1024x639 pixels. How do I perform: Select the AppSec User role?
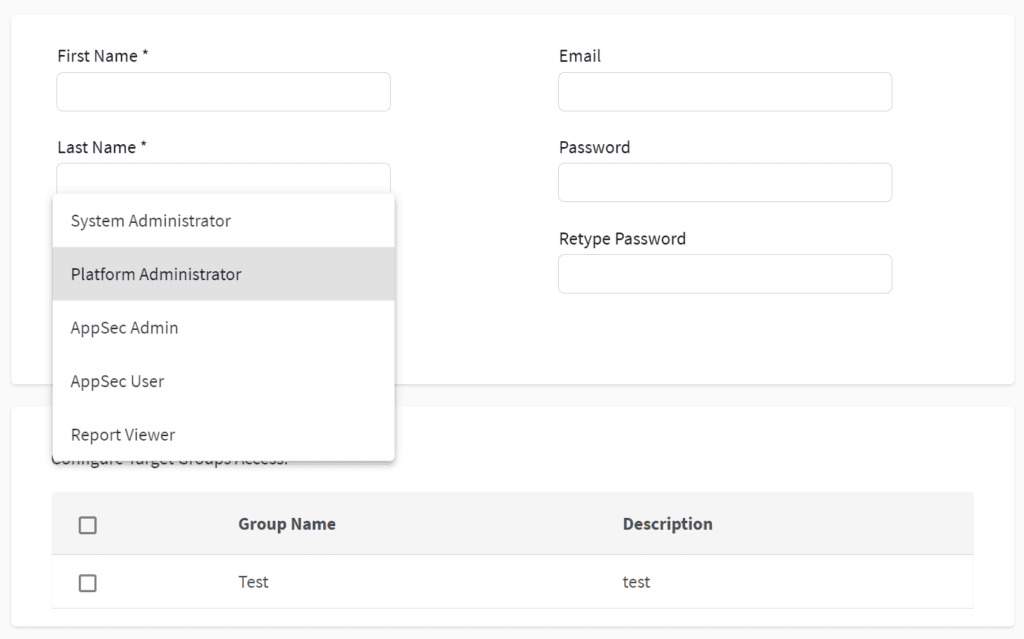tap(223, 381)
